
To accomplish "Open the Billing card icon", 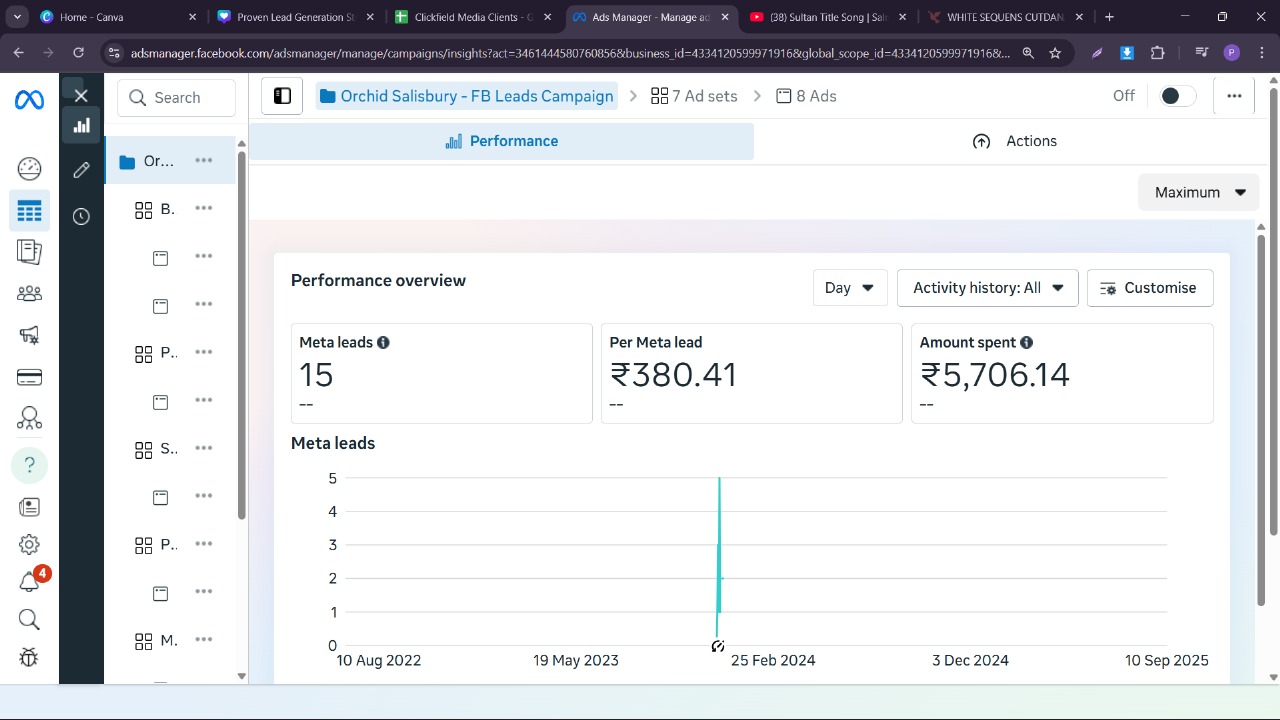I will 29,377.
